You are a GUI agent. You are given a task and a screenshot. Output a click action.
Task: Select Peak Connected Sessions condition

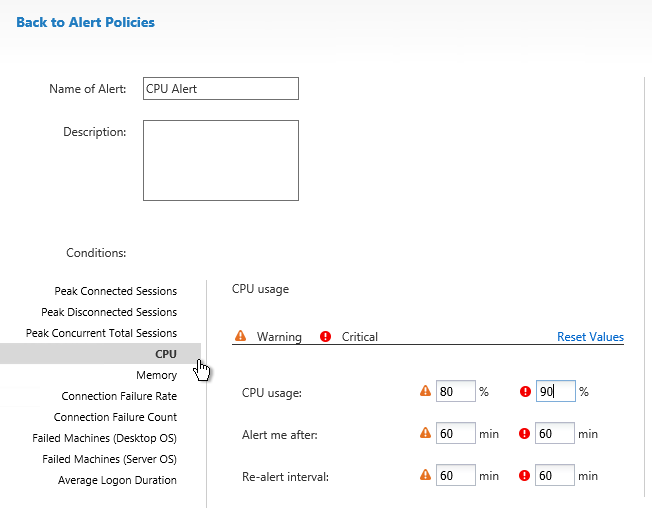tap(116, 291)
